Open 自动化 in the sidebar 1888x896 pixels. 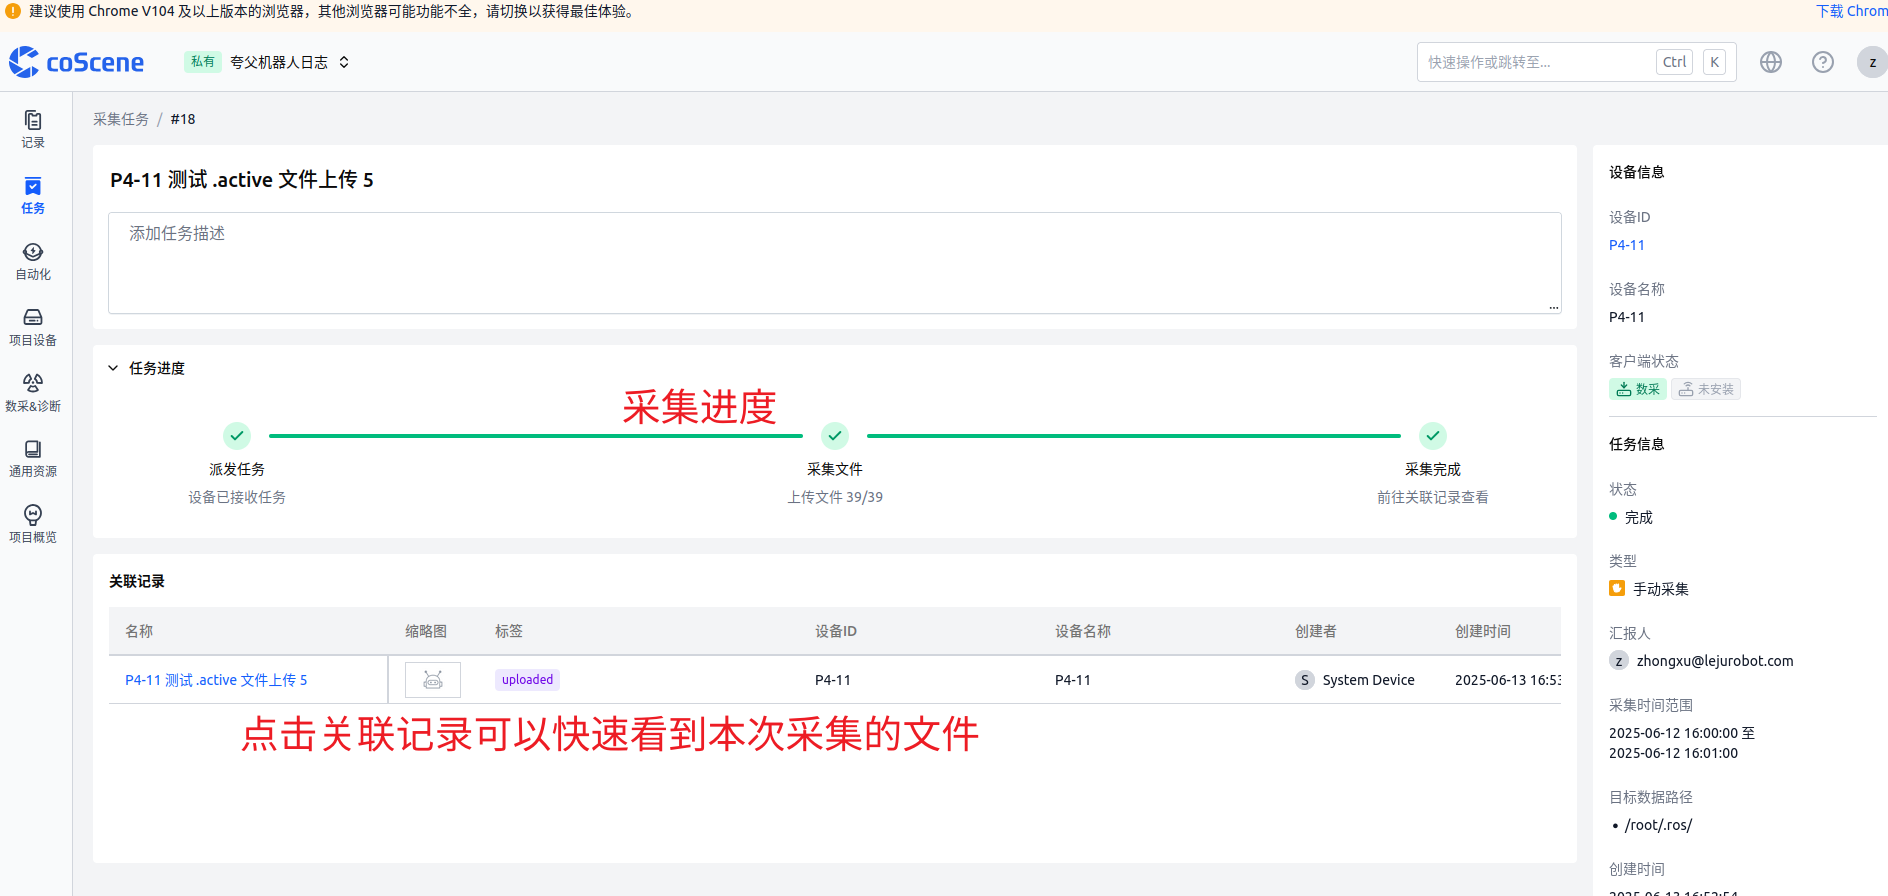33,261
